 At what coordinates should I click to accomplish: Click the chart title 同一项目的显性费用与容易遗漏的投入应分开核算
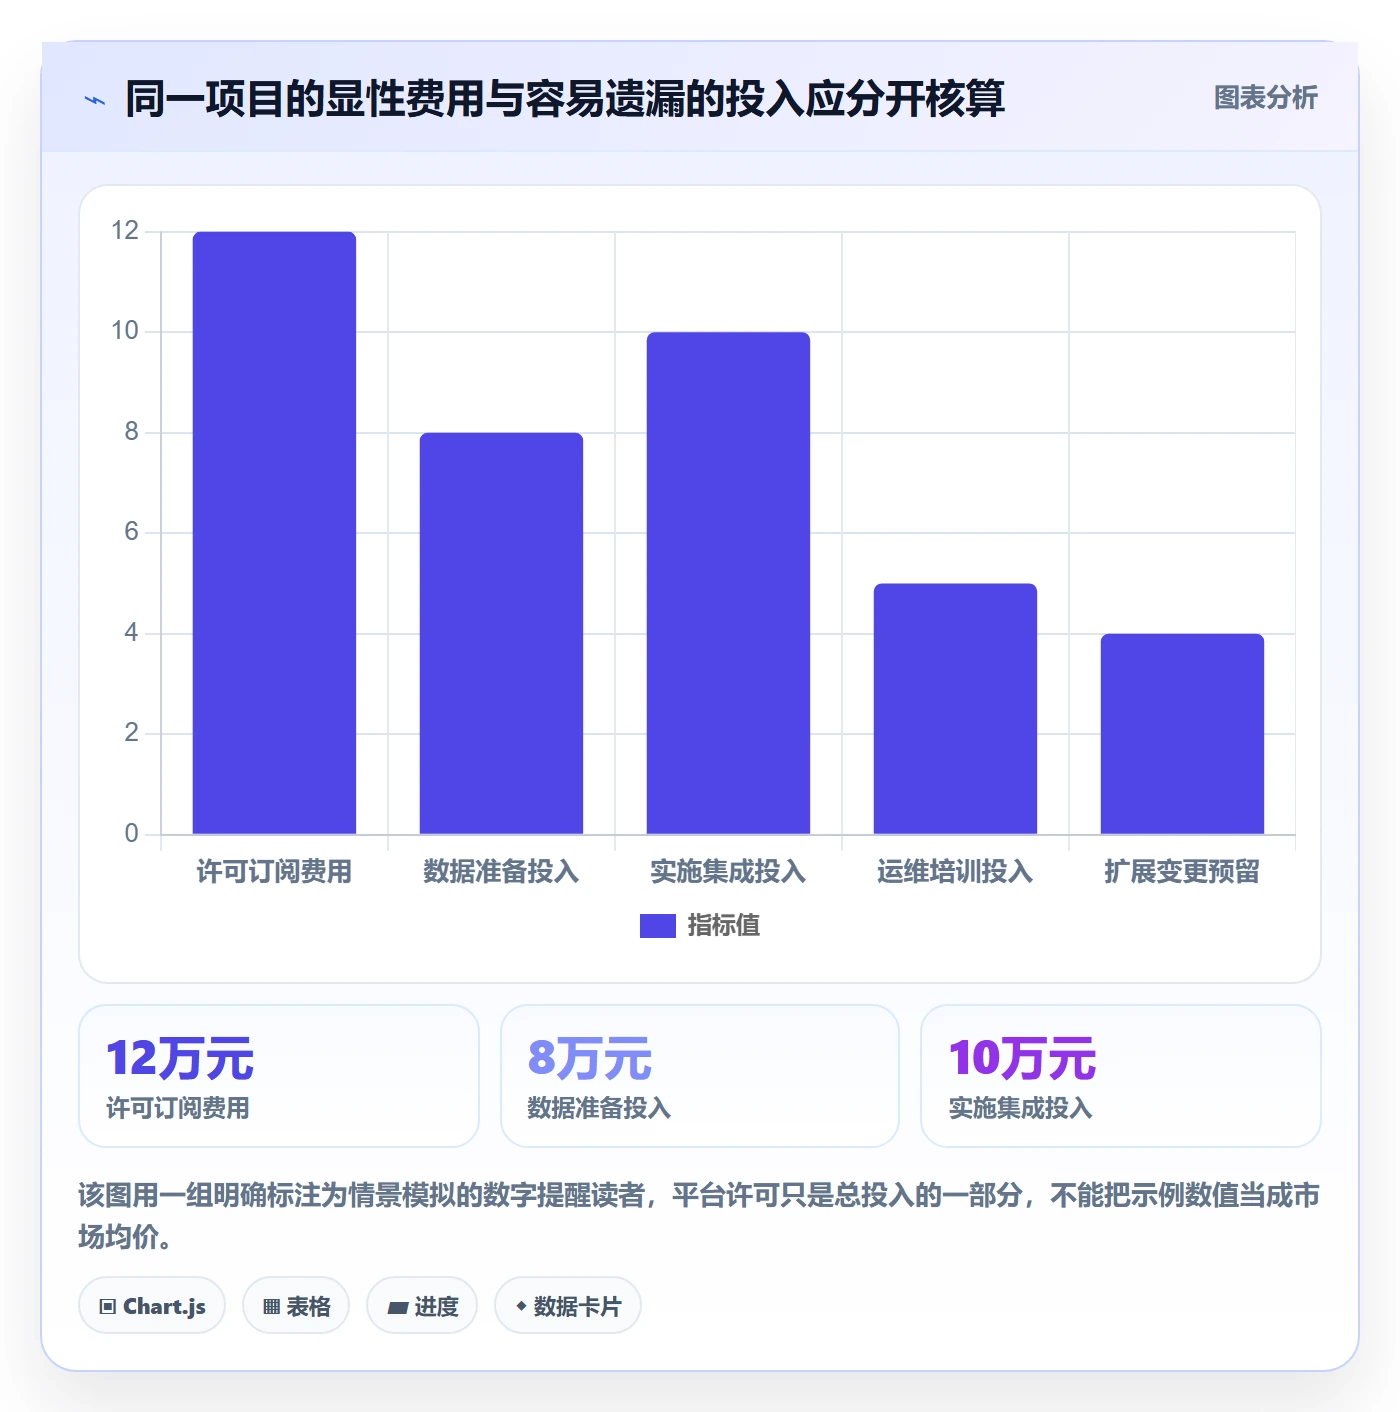(x=565, y=99)
